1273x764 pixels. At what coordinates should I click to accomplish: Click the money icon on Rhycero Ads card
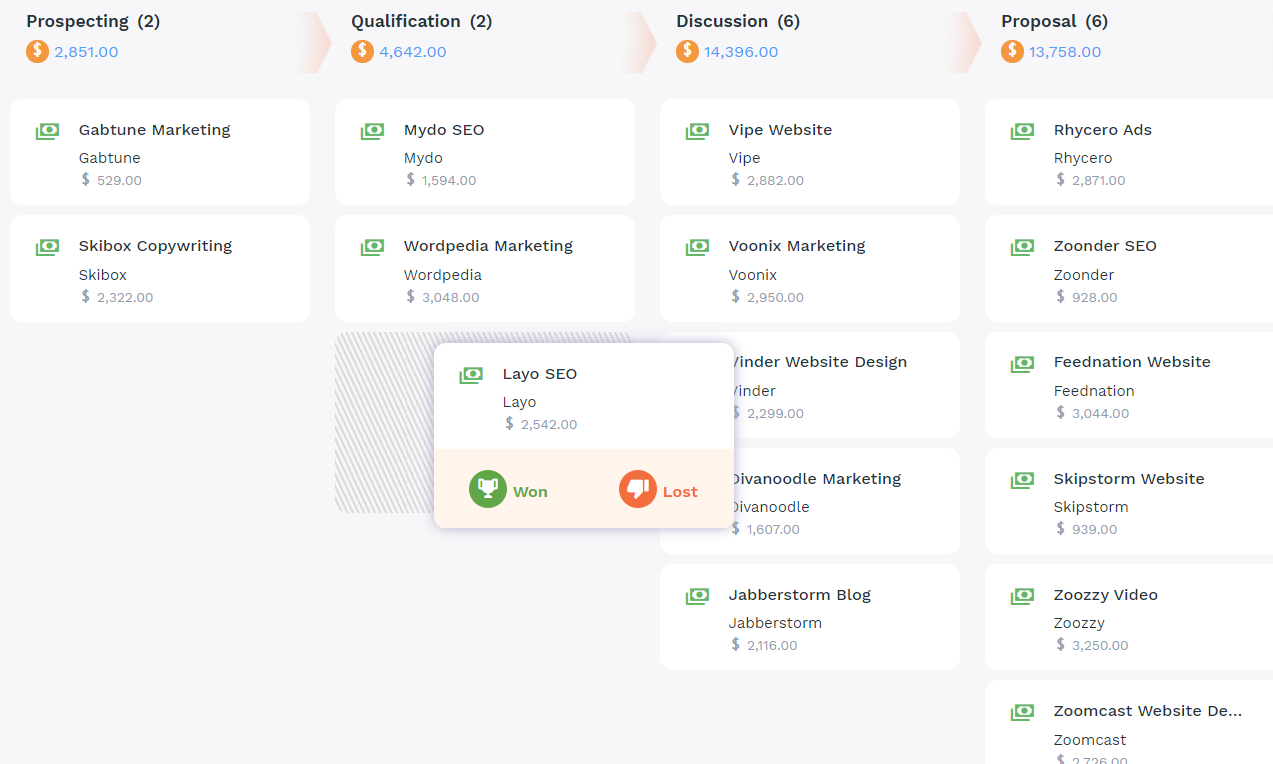coord(1022,131)
